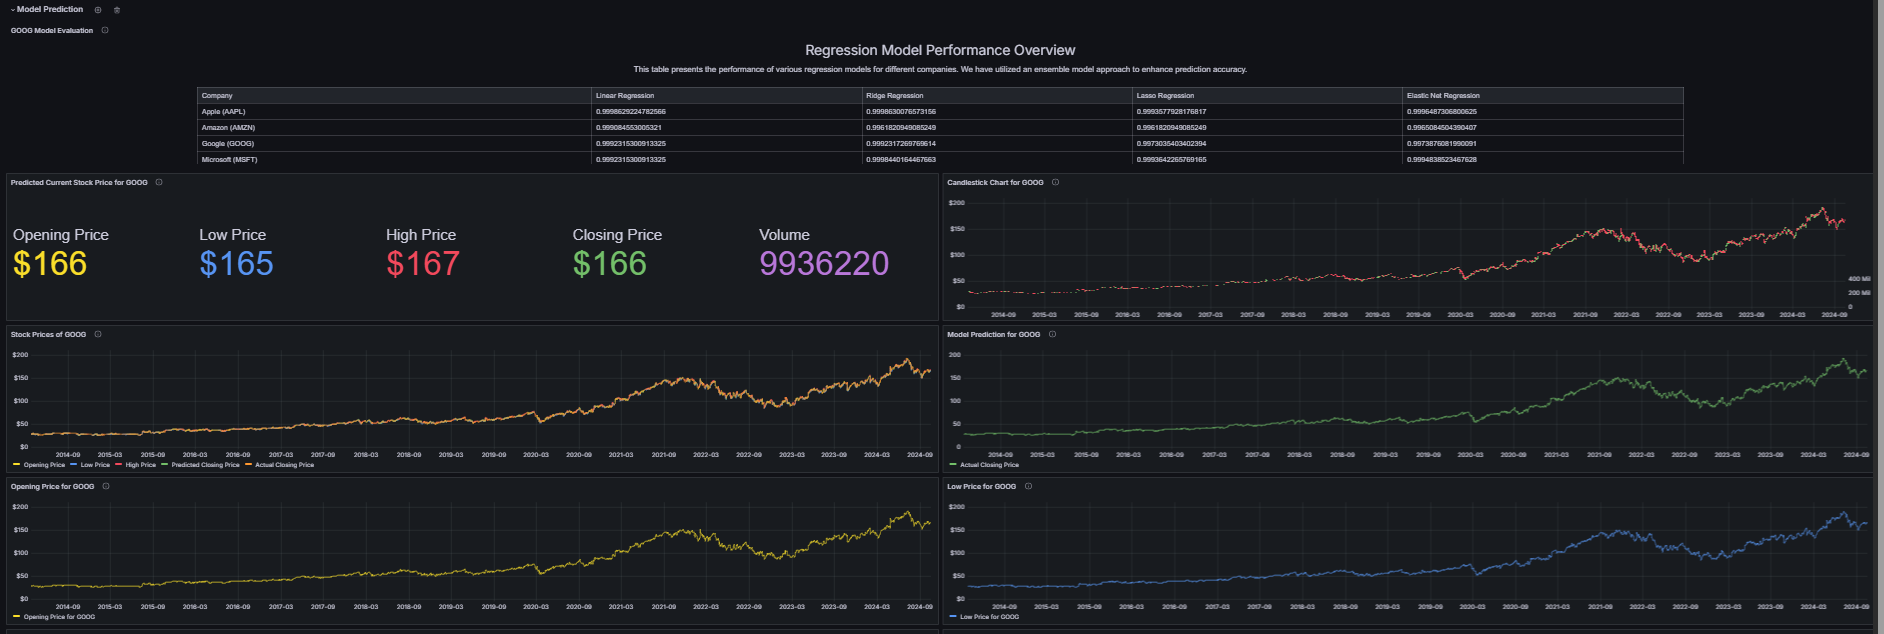1884x634 pixels.
Task: Click info icon for Low Price for GOOG
Action: (1028, 486)
